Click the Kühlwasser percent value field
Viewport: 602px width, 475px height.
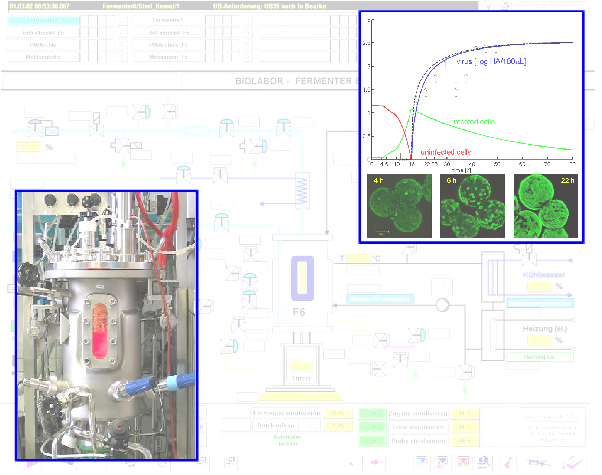539,286
